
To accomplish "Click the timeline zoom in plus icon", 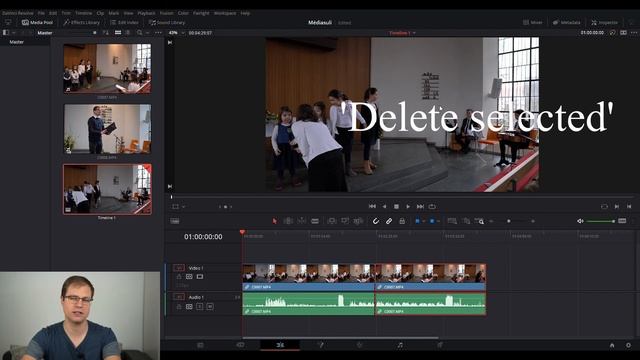I will coord(533,221).
